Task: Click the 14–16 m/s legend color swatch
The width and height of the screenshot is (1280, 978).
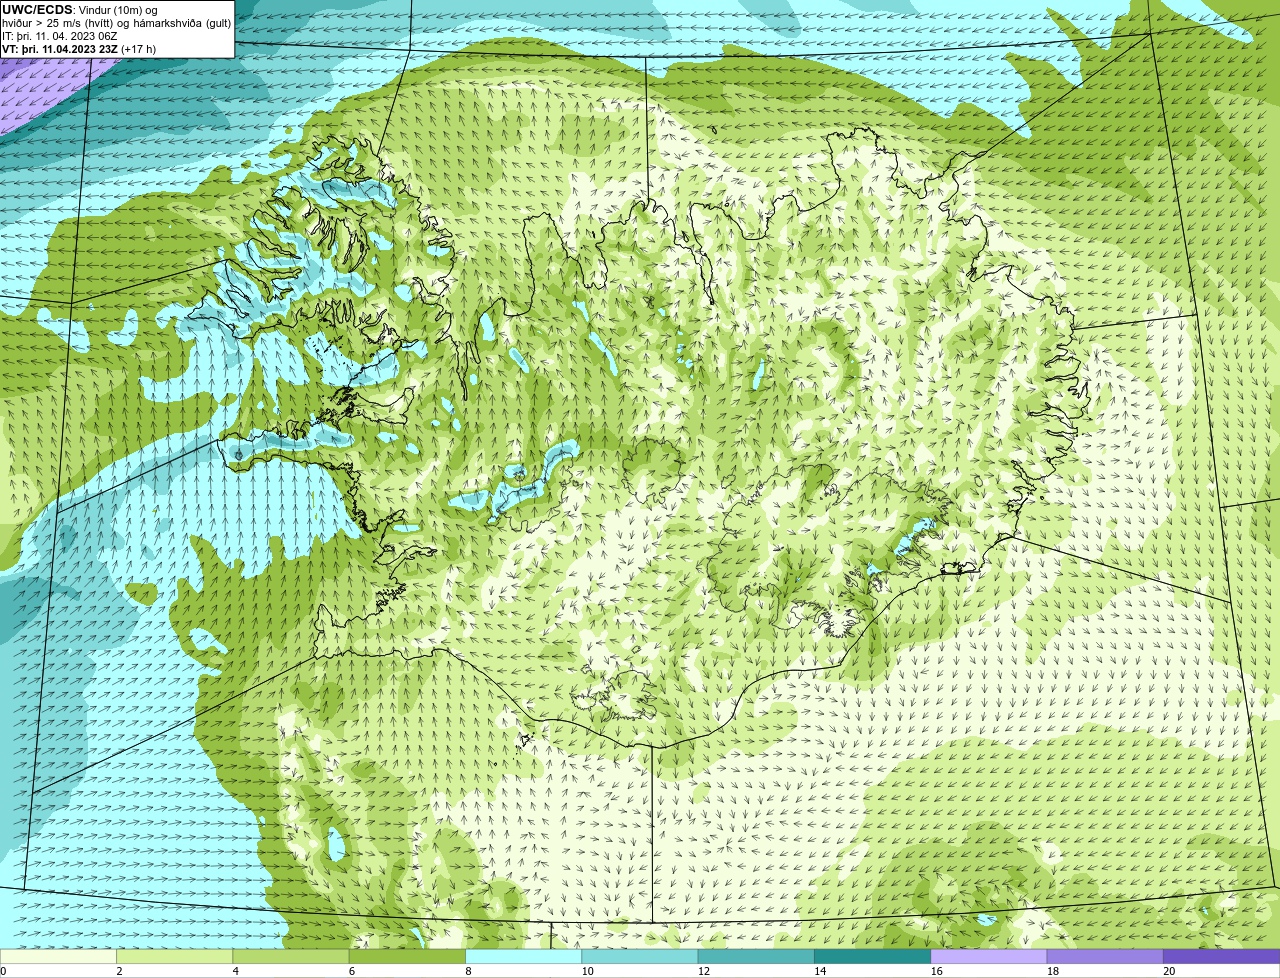Action: point(872,956)
